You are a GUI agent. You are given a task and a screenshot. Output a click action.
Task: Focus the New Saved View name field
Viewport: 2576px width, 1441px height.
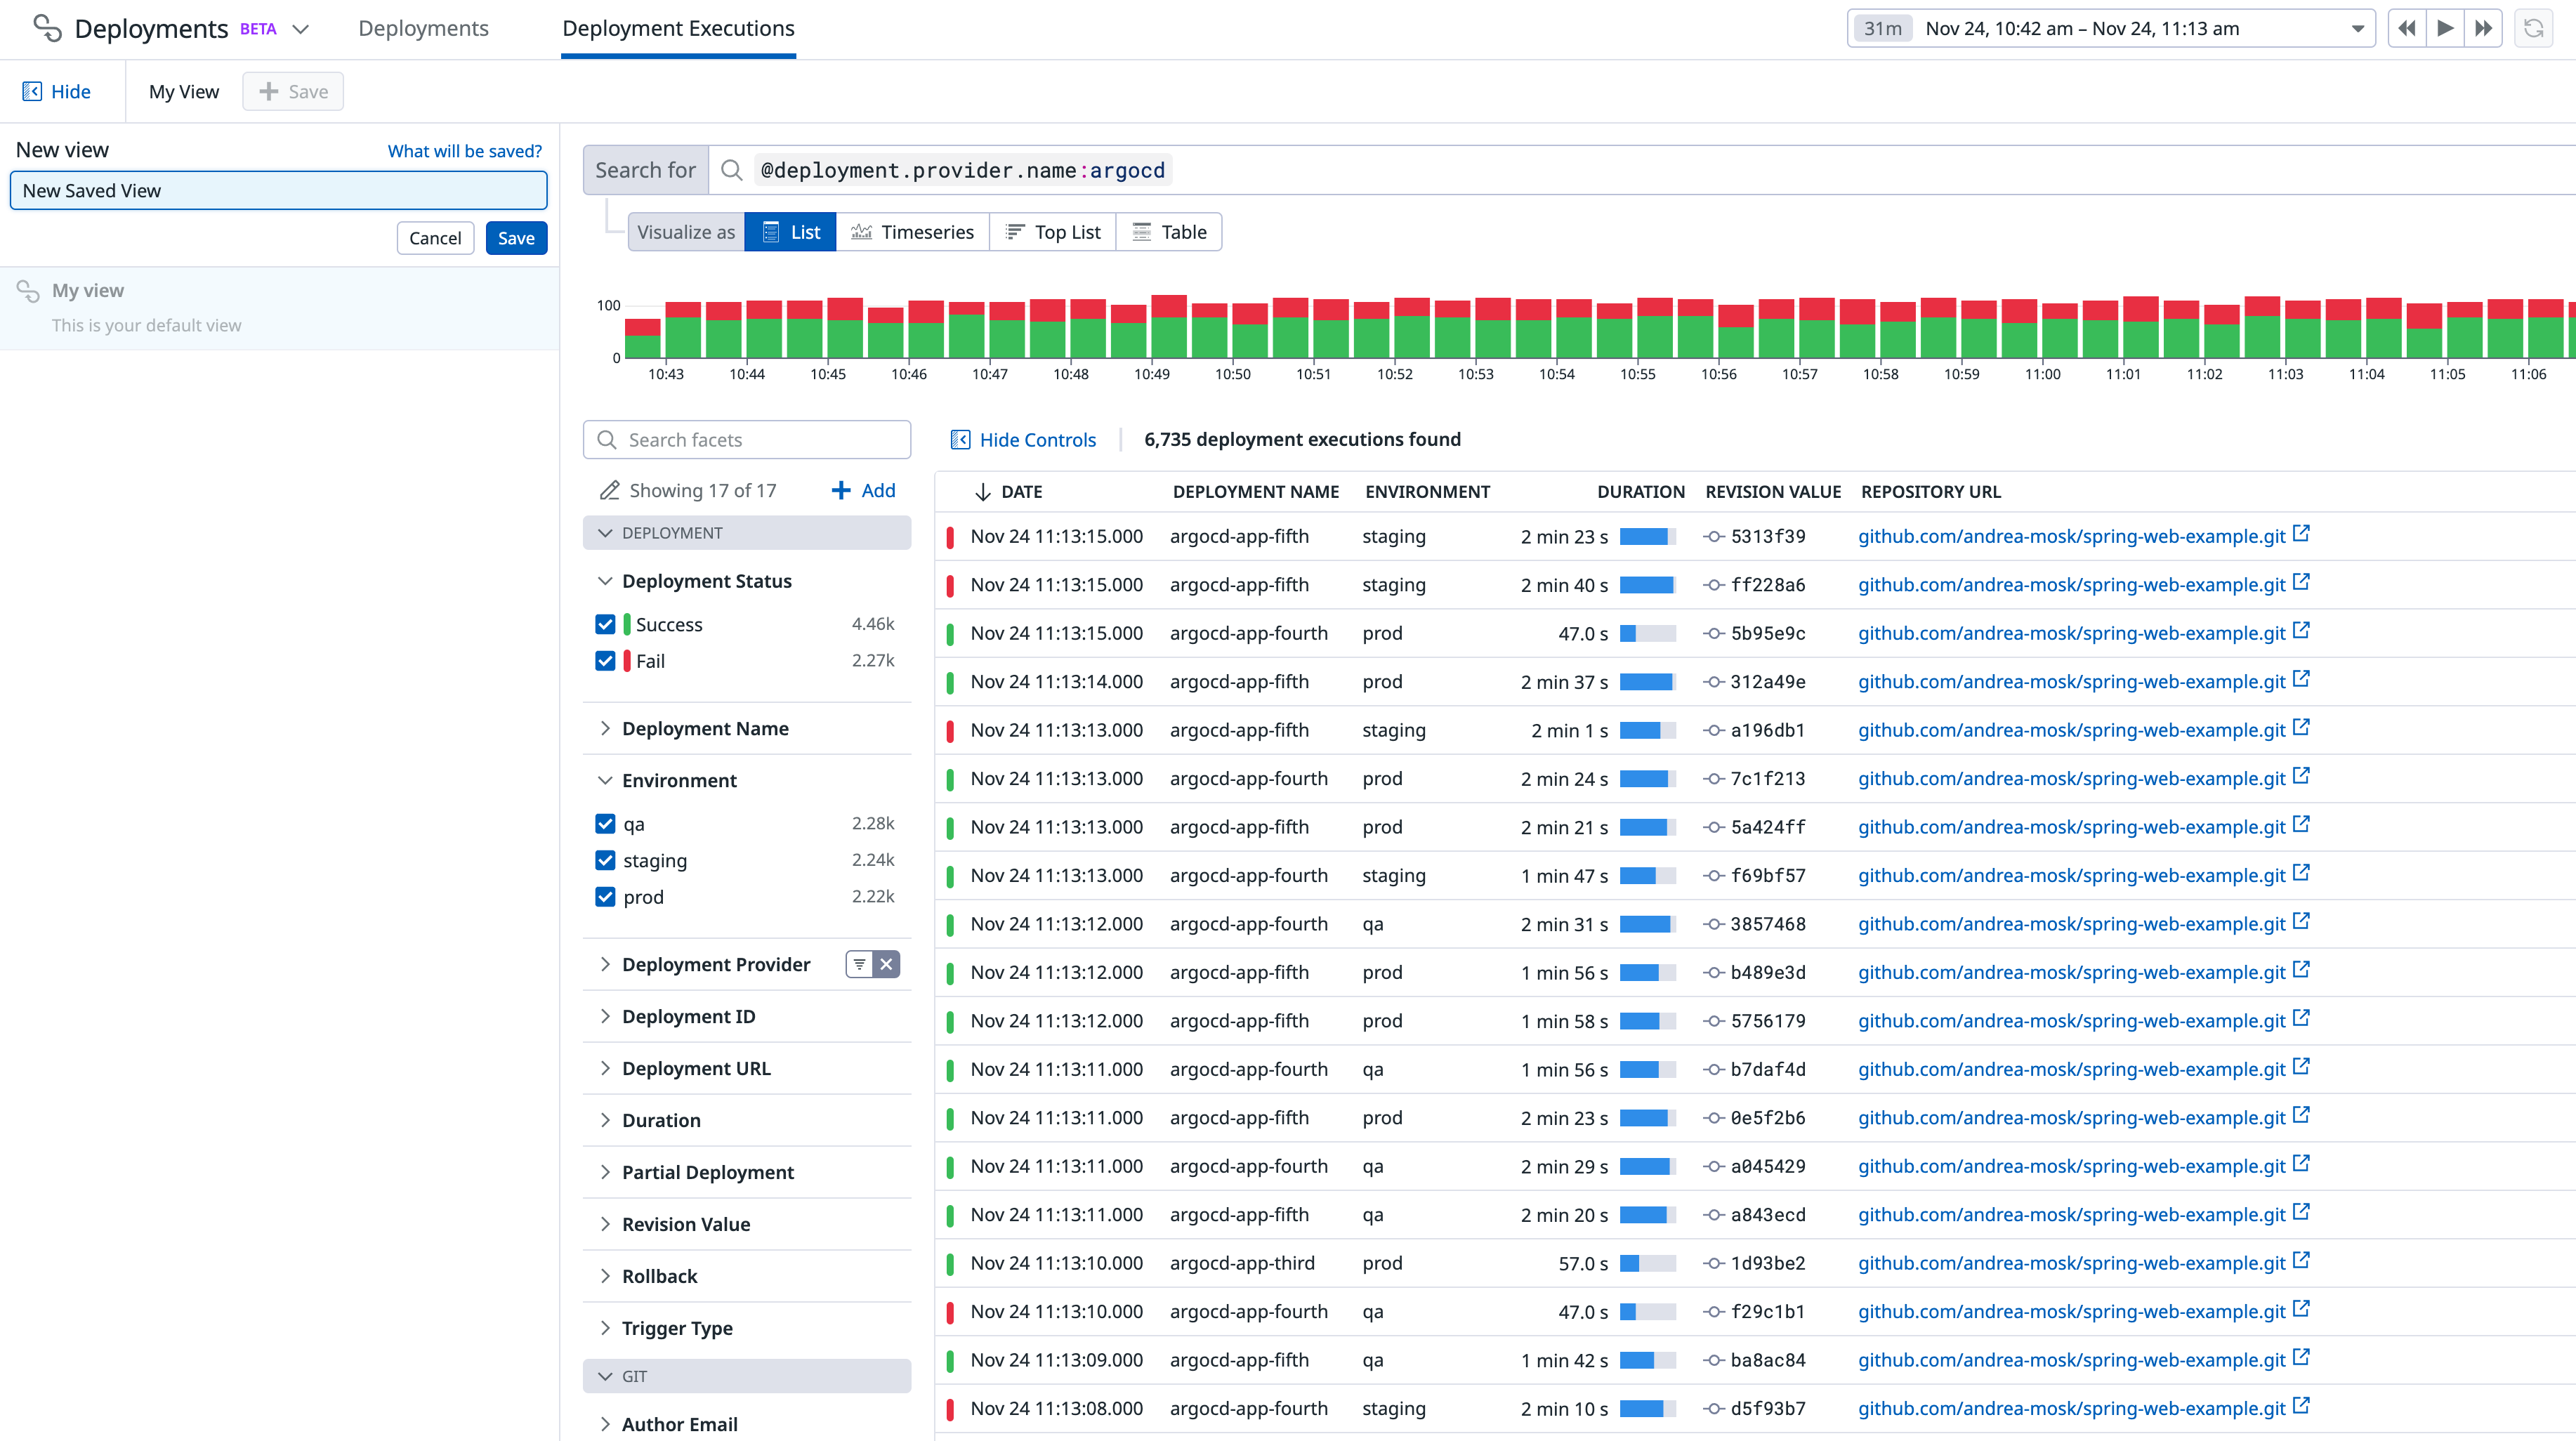278,190
